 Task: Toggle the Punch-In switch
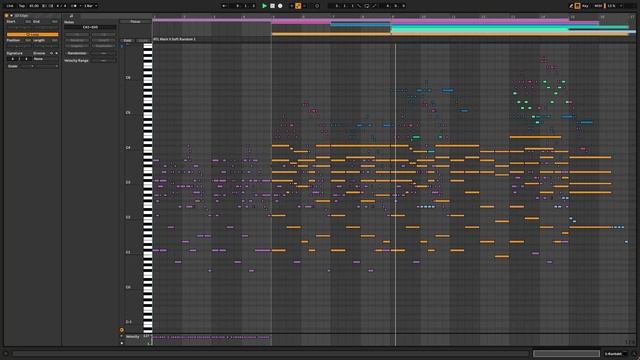(x=359, y=6)
